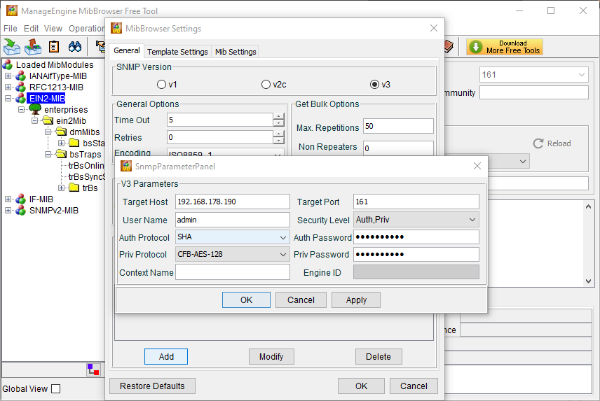Toggle the Global View checkbox
Screen dimensions: 600x401
pos(56,389)
